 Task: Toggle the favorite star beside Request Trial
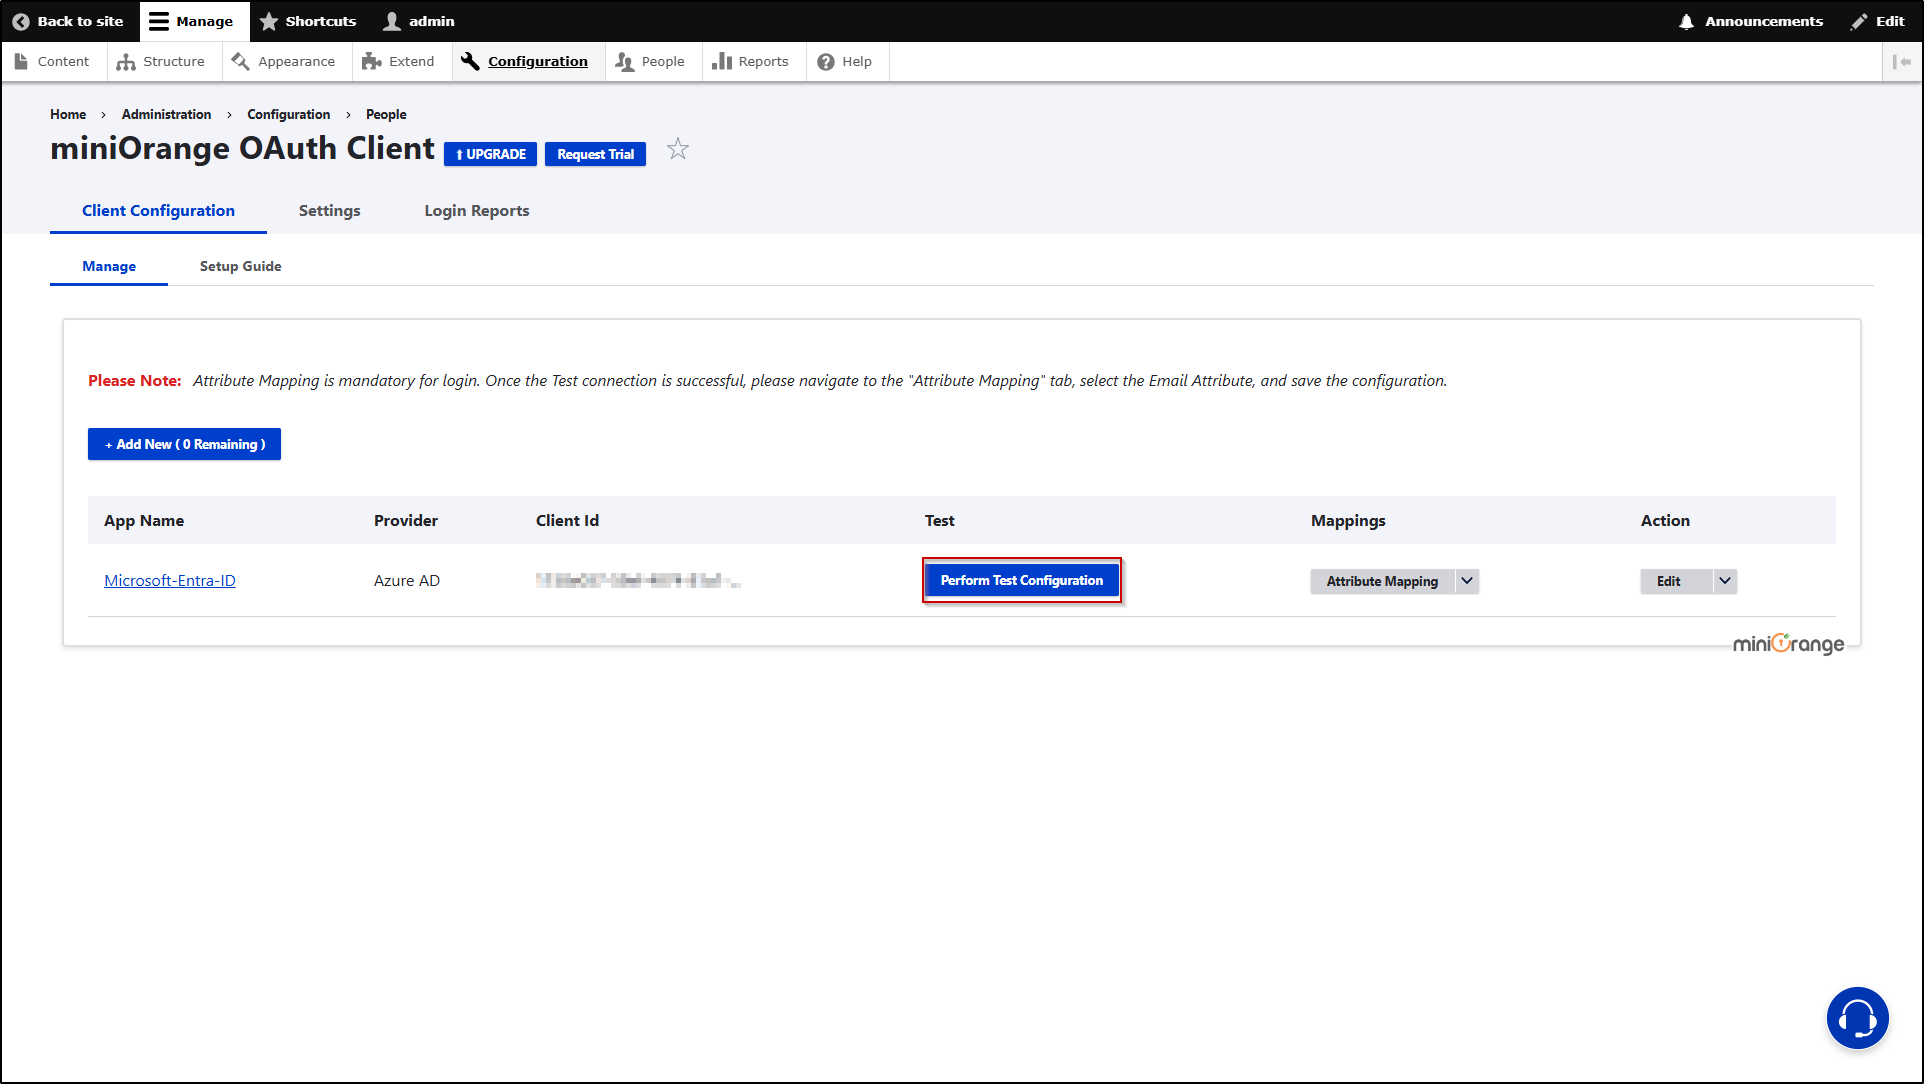(678, 148)
